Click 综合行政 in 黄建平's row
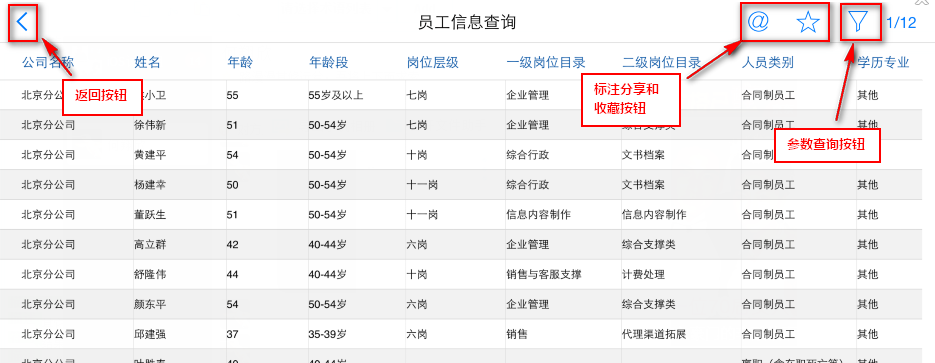 click(x=527, y=155)
